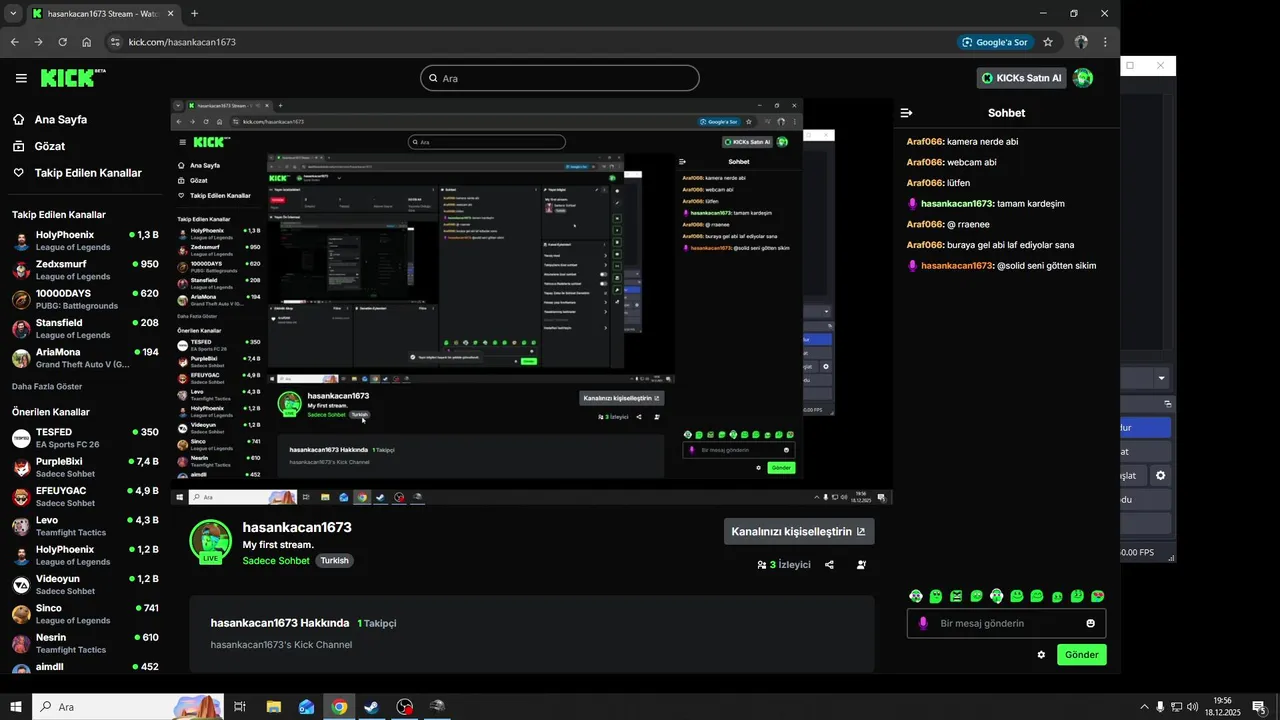Image resolution: width=1280 pixels, height=720 pixels.
Task: Open chat settings gear icon
Action: click(x=1041, y=655)
